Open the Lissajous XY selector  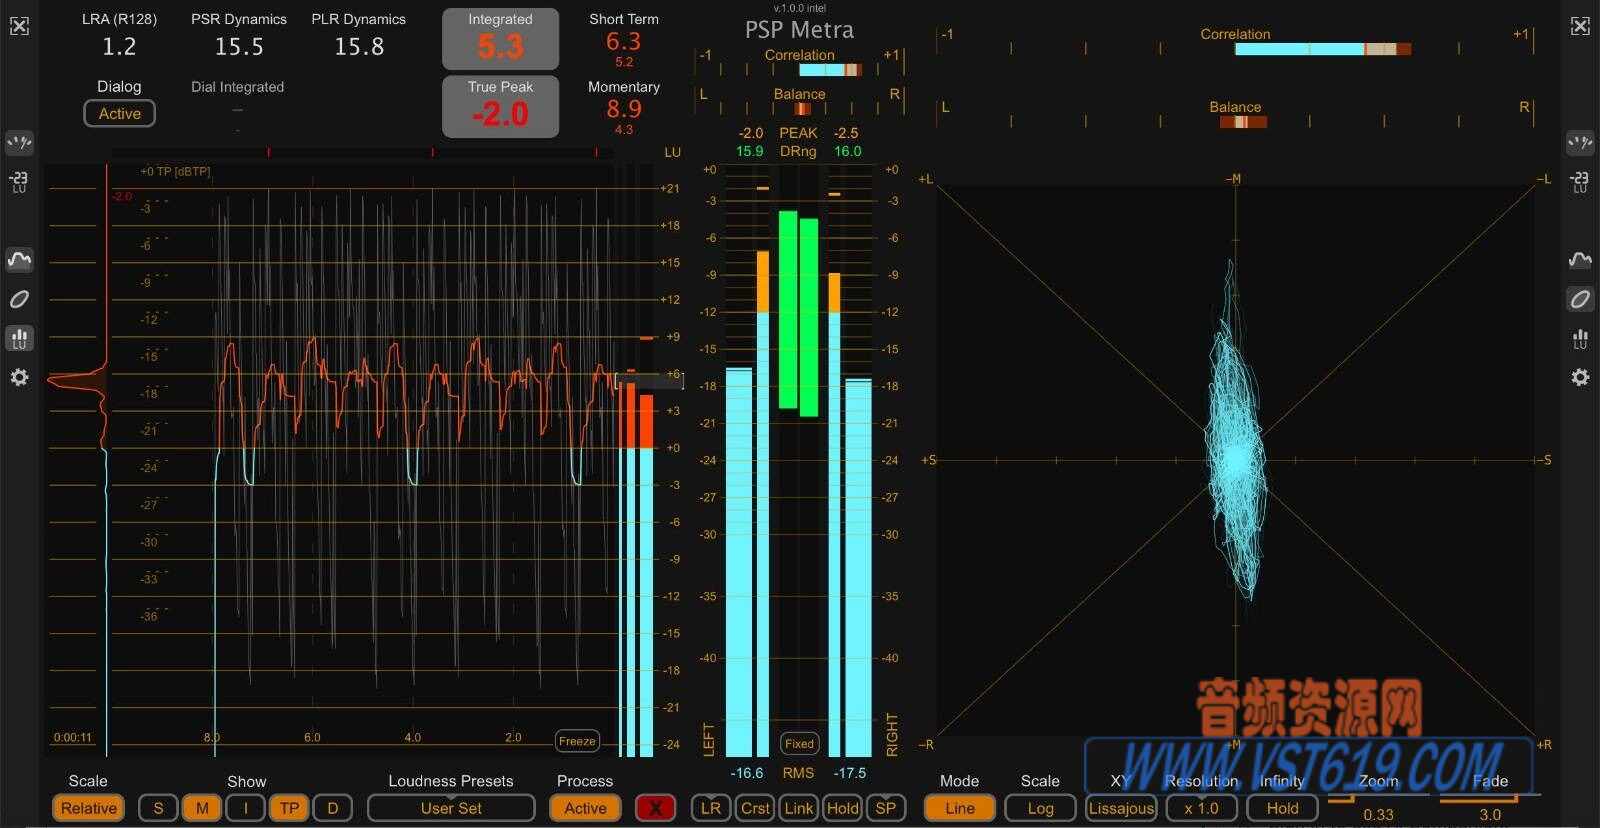click(1121, 808)
